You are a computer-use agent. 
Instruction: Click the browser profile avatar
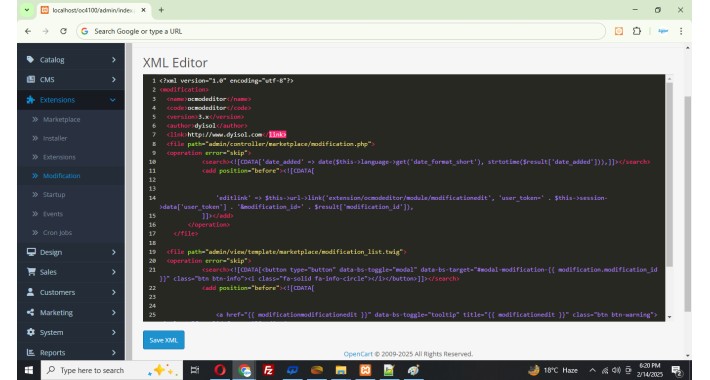tap(663, 31)
